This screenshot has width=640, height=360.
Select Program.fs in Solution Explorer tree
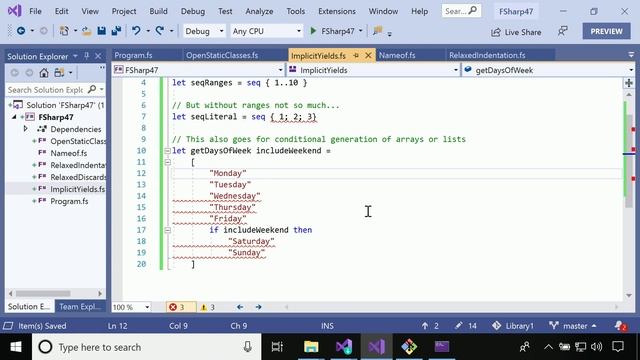click(x=69, y=201)
